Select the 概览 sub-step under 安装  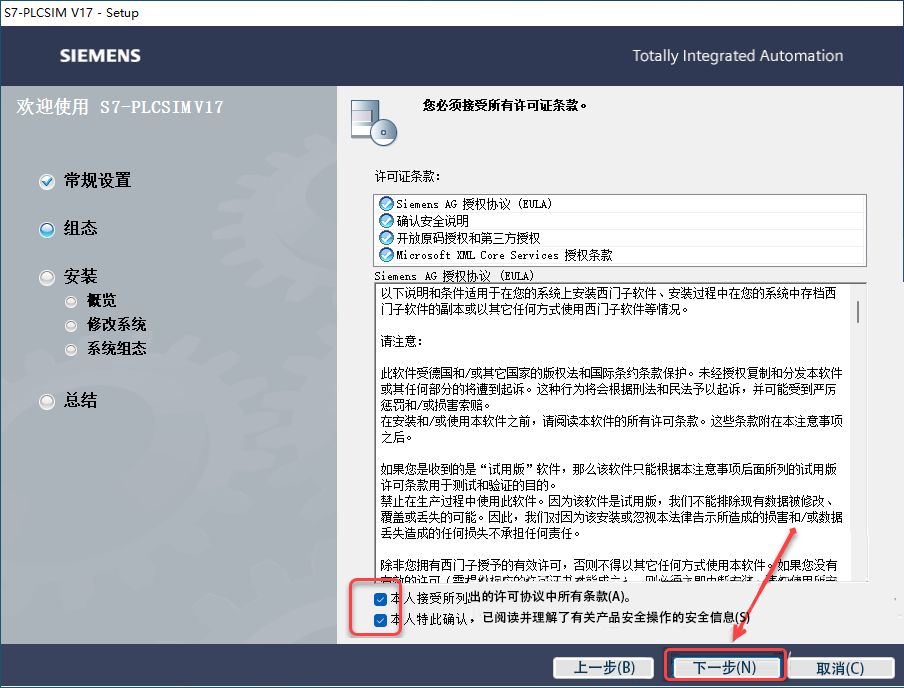(70, 300)
